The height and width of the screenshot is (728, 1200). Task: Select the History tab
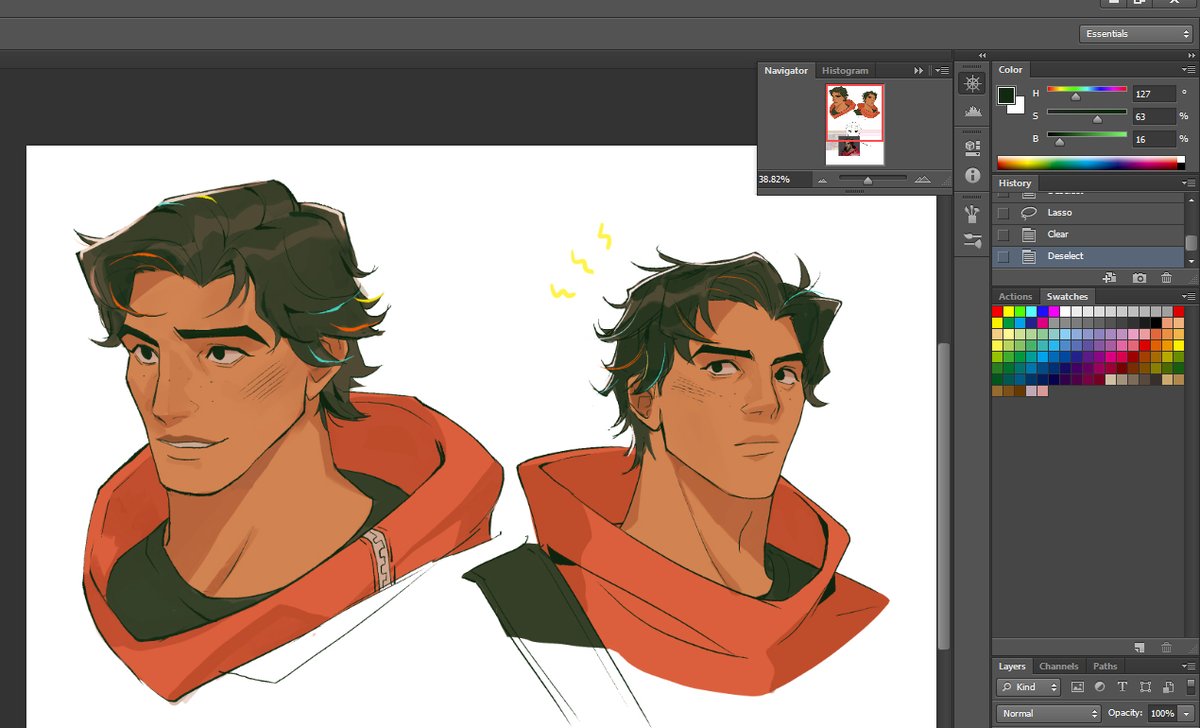coord(1014,183)
